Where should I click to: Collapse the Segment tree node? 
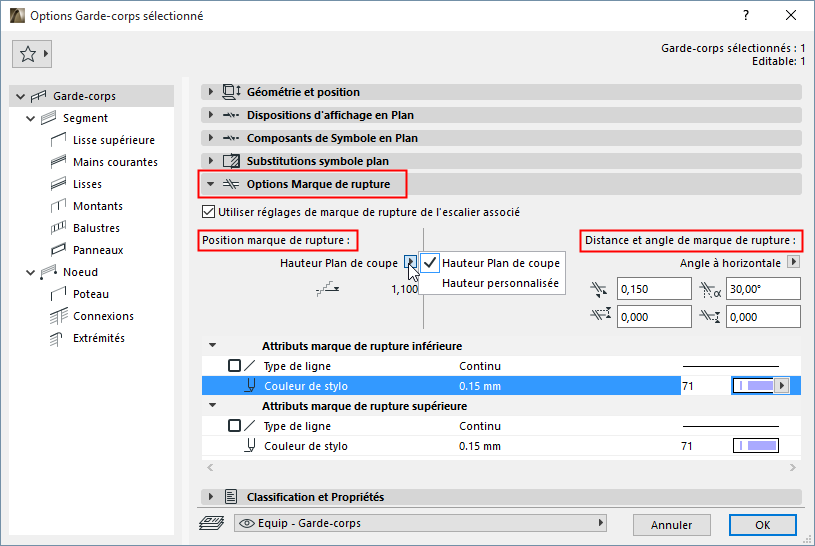(31, 119)
